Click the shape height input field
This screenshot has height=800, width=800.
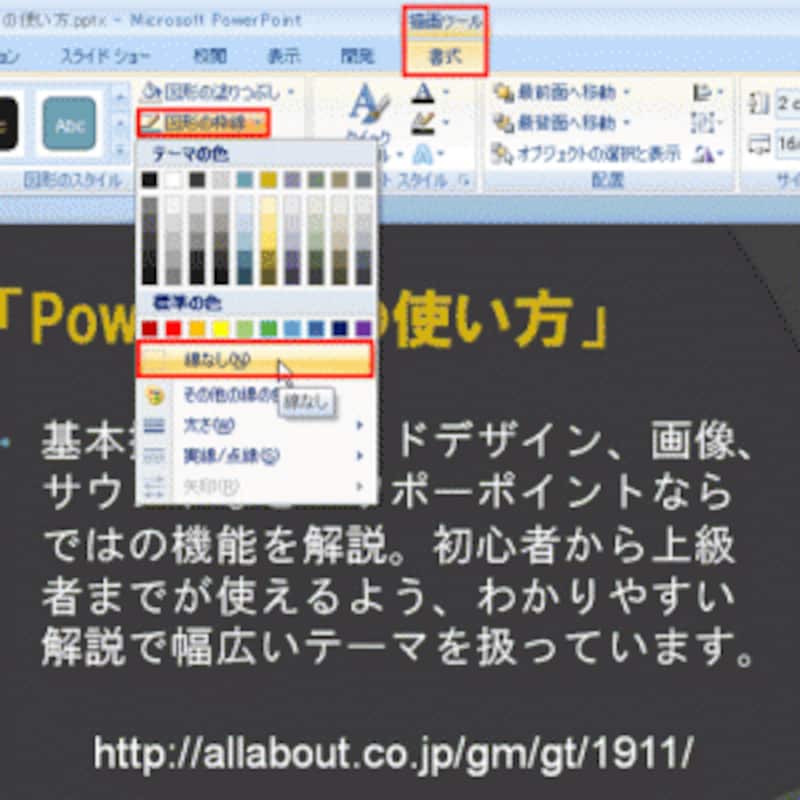[x=787, y=104]
